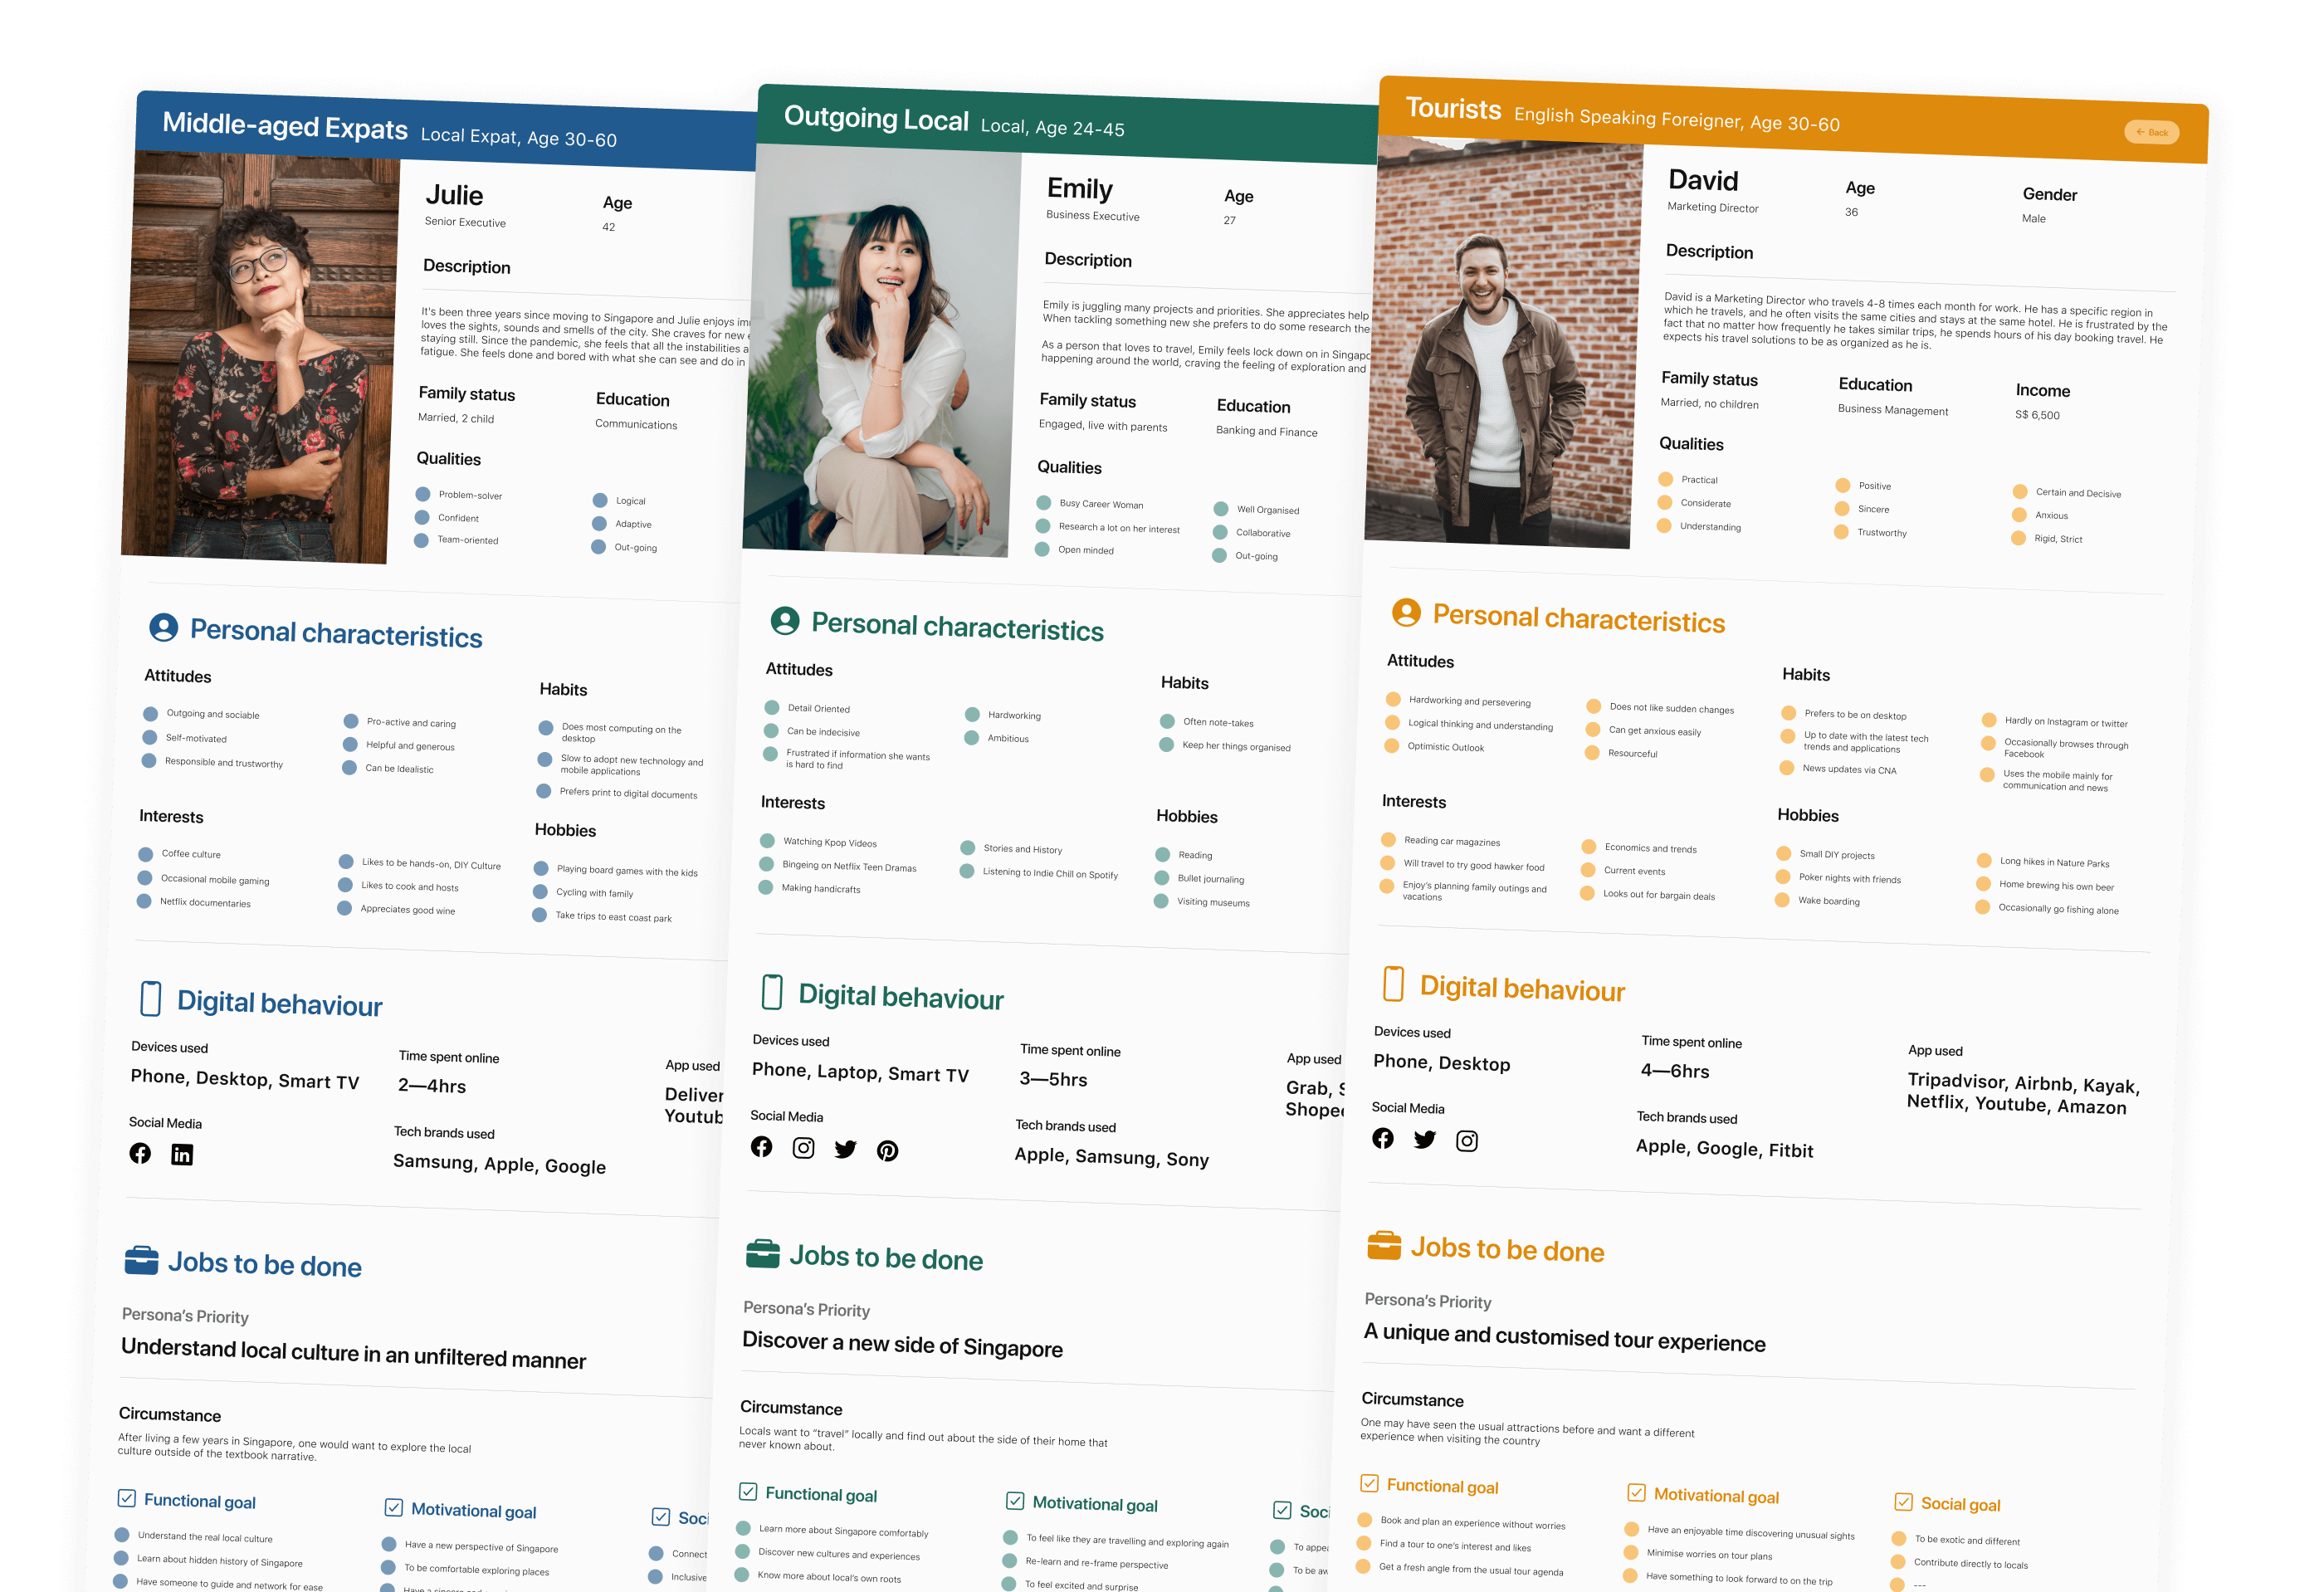Toggle Julie's Functional goal checkbox
2324x1592 pixels.
coord(127,1498)
